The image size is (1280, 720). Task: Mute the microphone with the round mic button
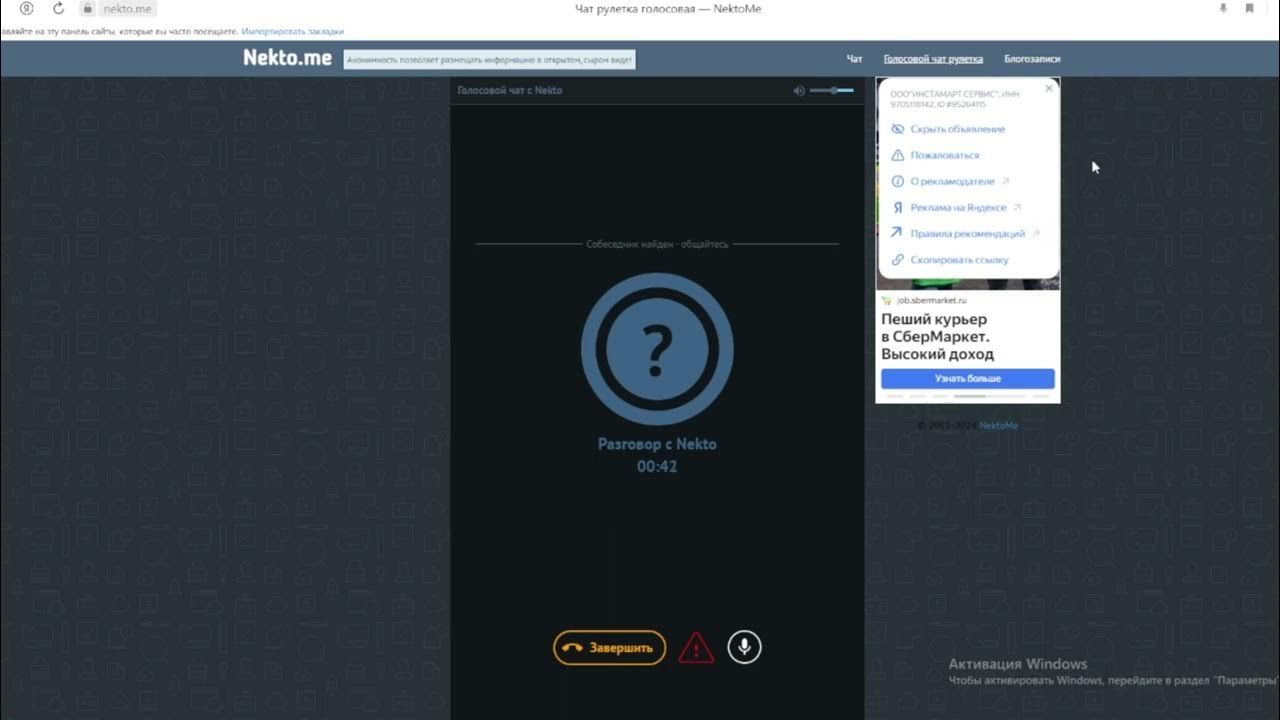coord(744,647)
